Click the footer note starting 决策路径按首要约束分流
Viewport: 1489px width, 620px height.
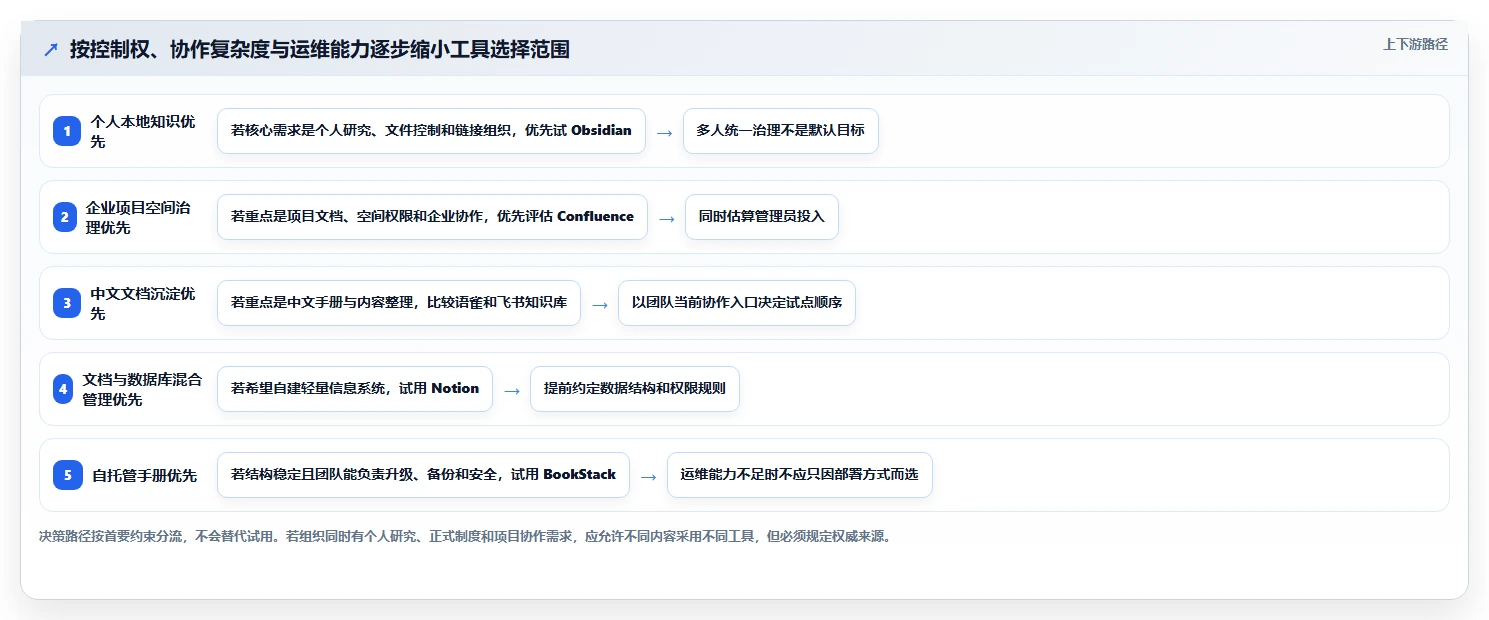tap(465, 537)
